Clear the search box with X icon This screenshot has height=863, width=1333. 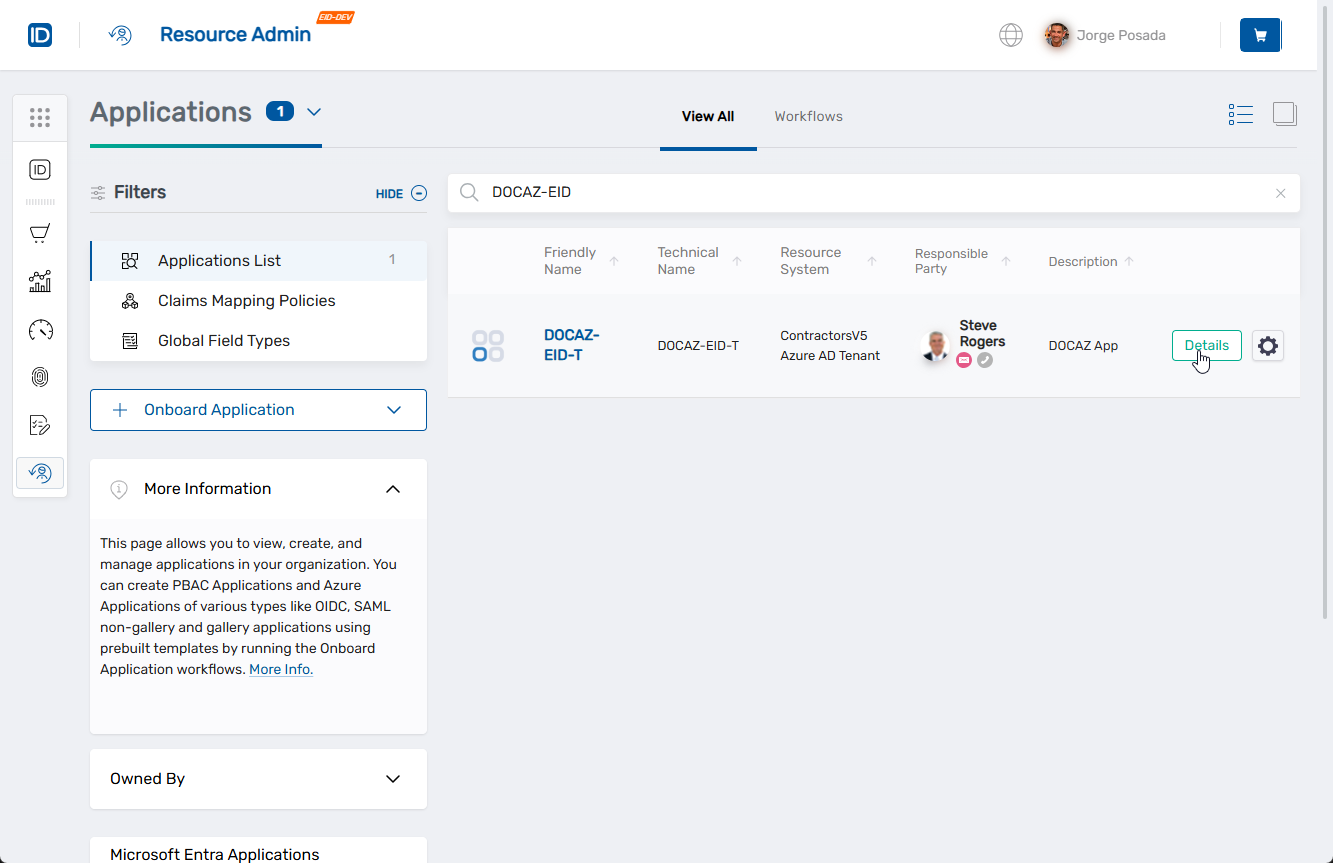pos(1280,193)
